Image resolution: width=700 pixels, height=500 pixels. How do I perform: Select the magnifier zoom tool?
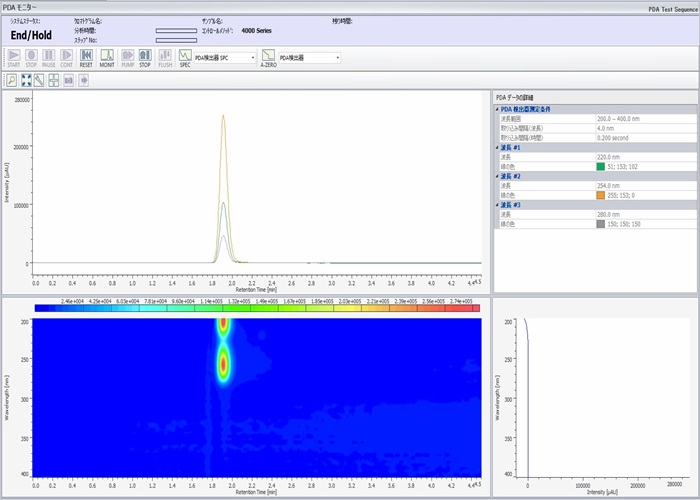click(11, 79)
